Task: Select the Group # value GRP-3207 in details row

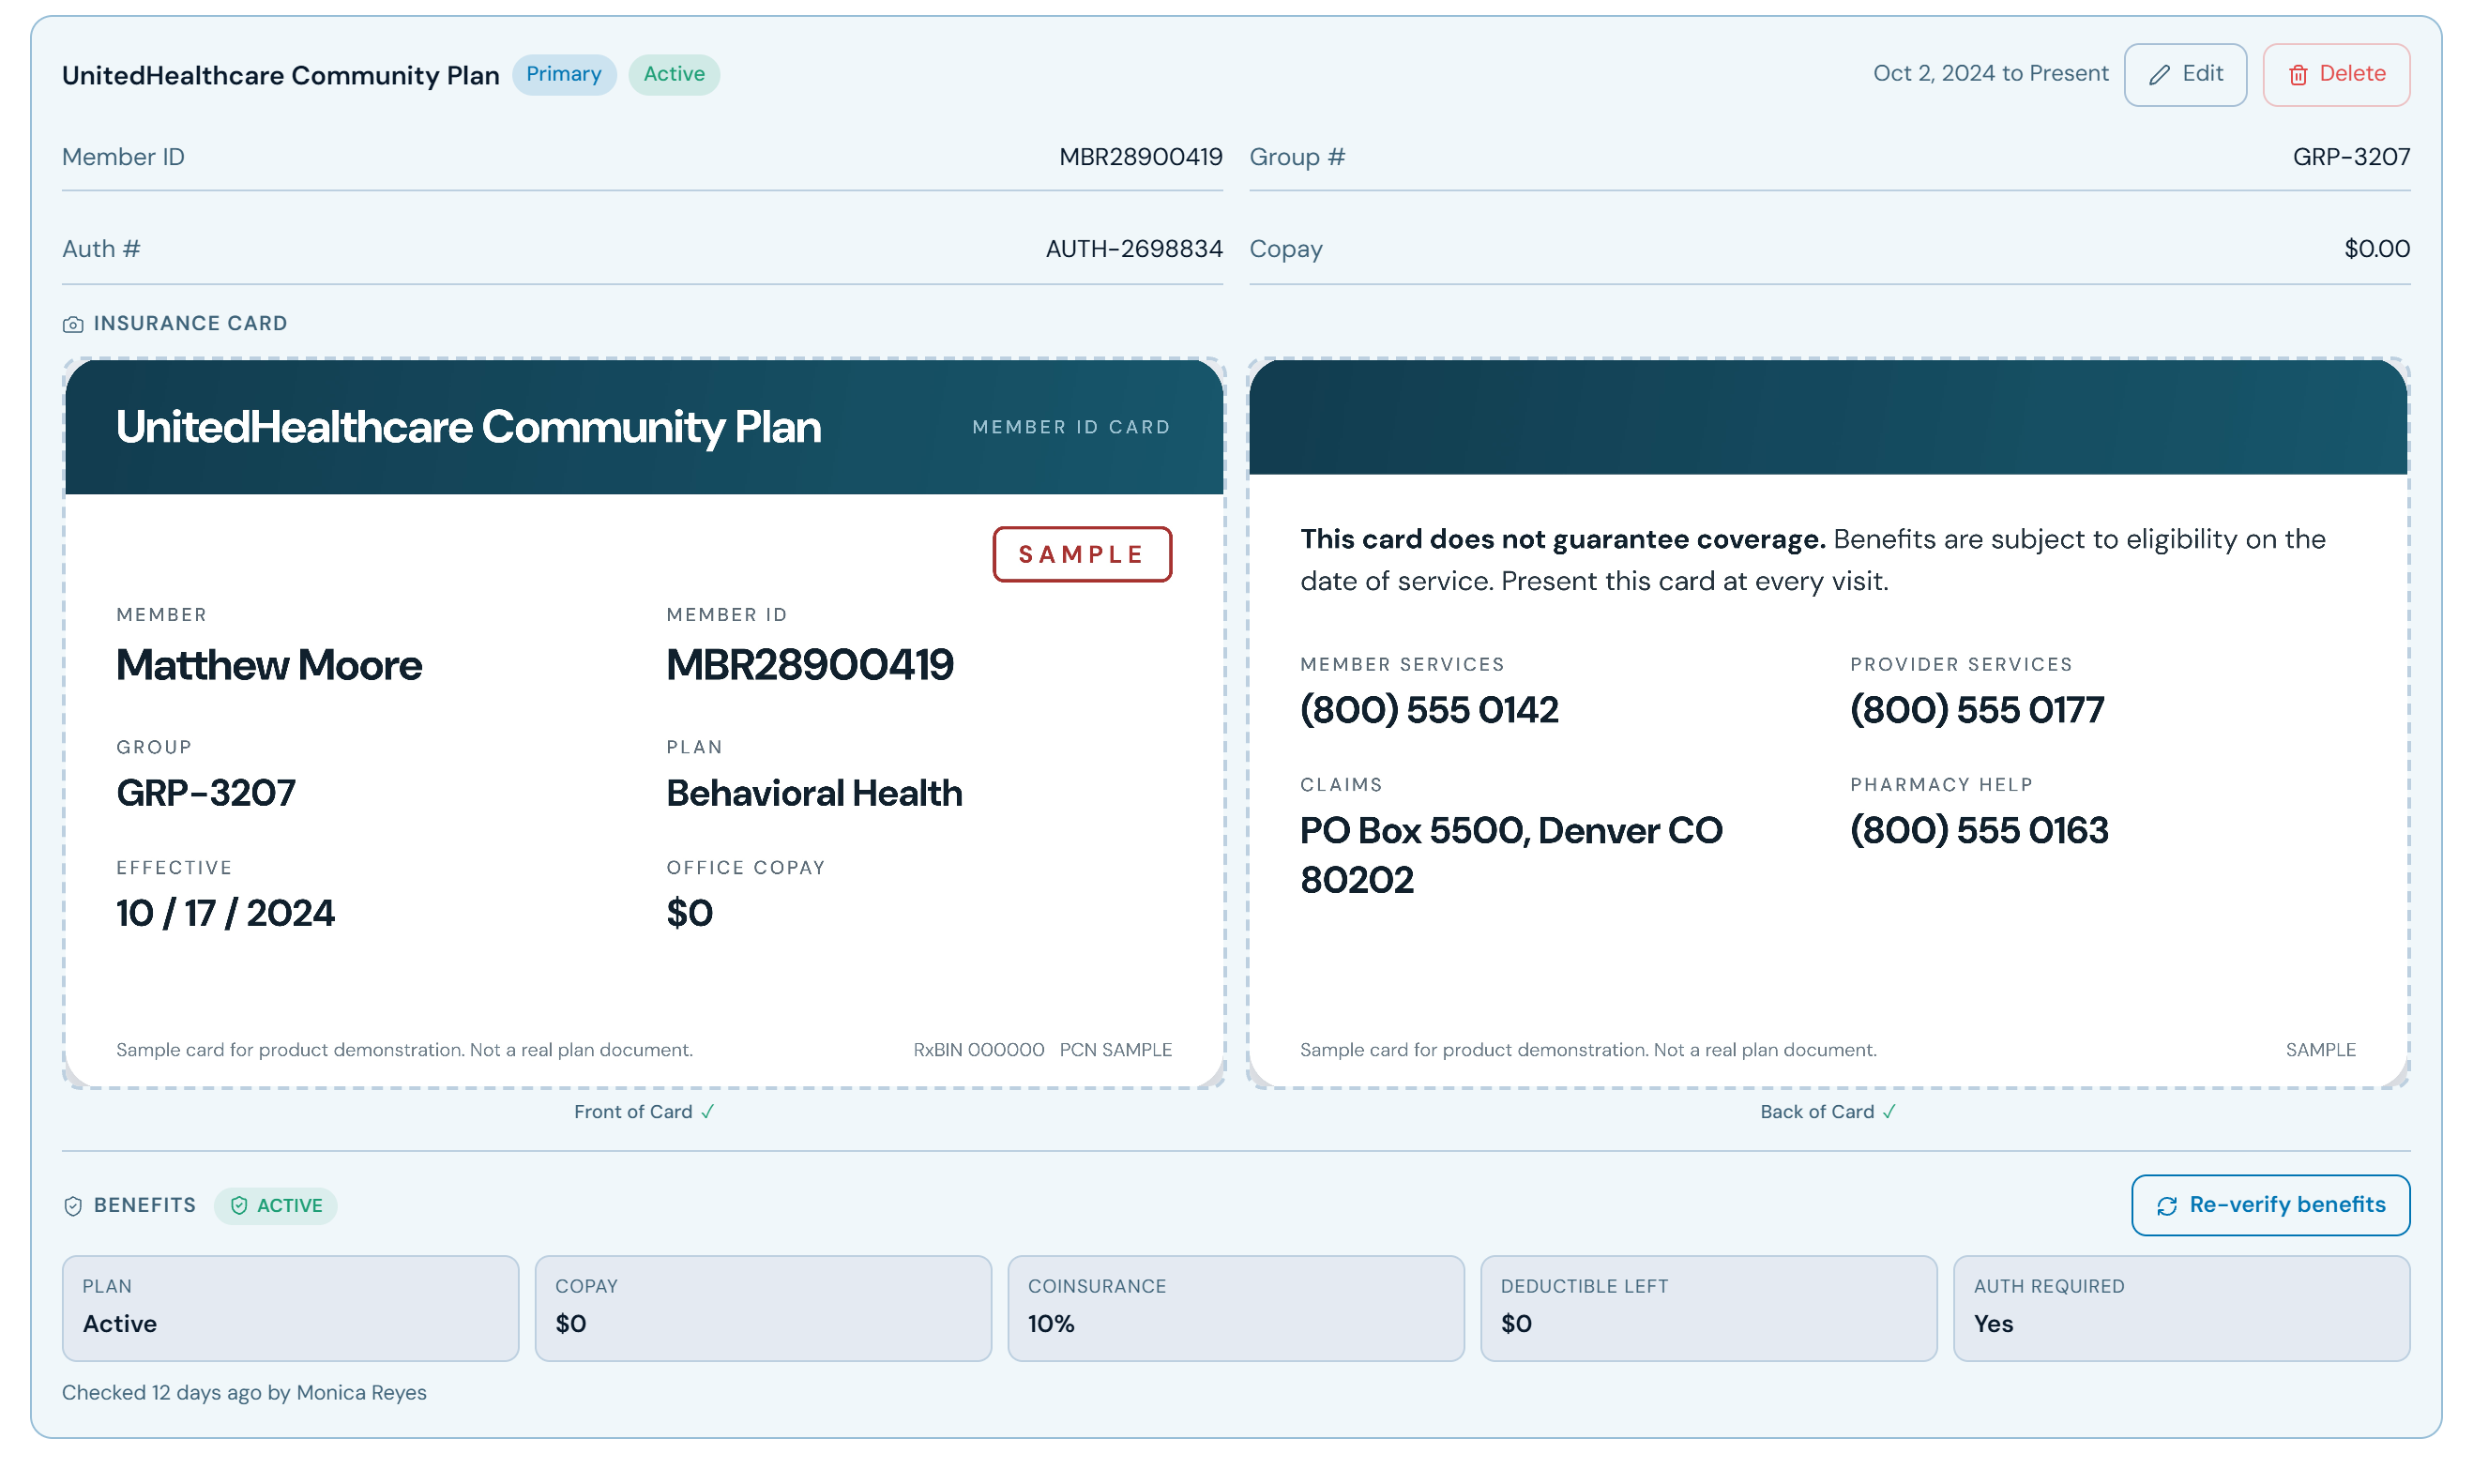Action: coord(2350,157)
